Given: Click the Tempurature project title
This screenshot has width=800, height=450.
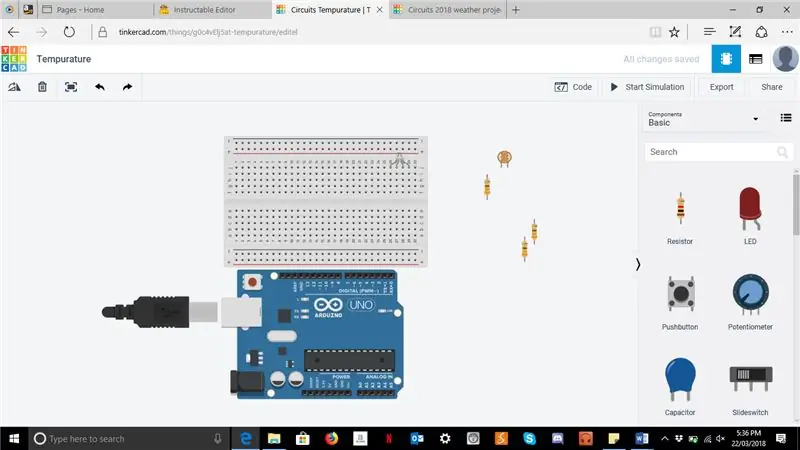Looking at the screenshot, I should click(x=64, y=59).
